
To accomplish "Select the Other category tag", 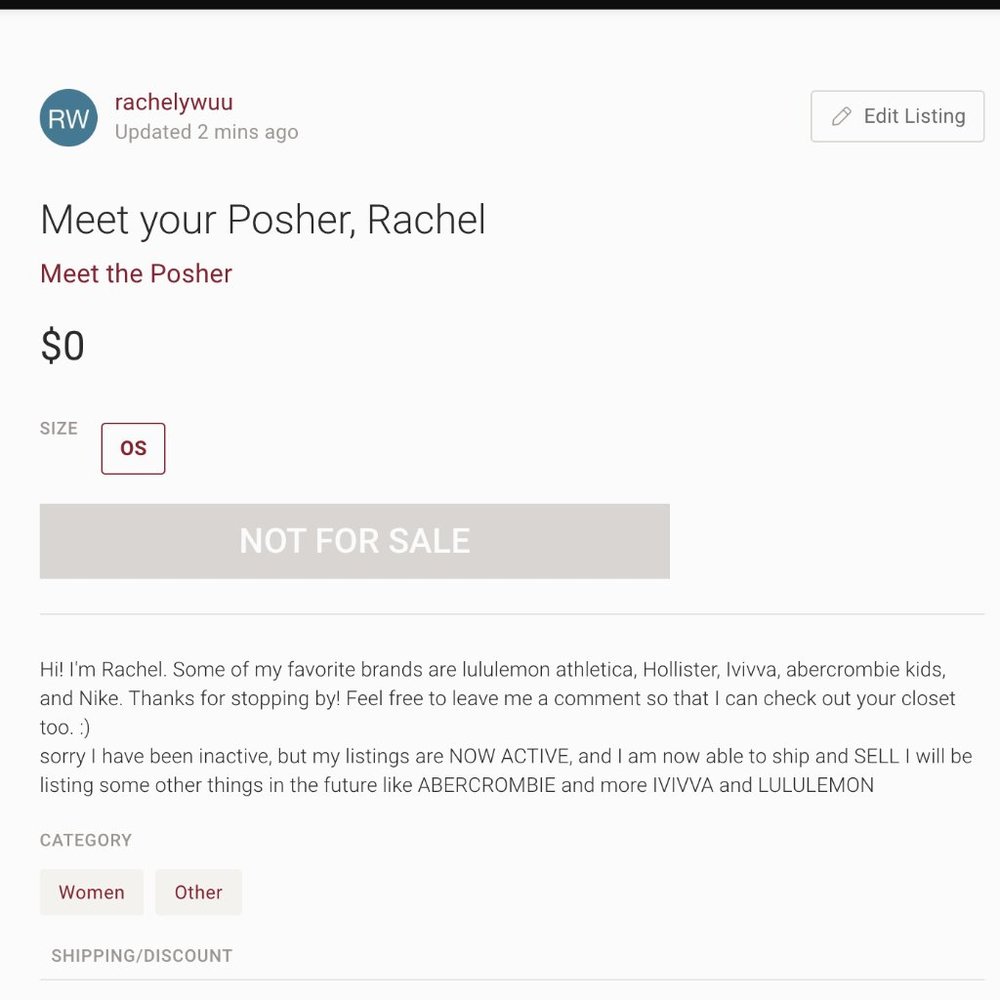I will click(198, 892).
